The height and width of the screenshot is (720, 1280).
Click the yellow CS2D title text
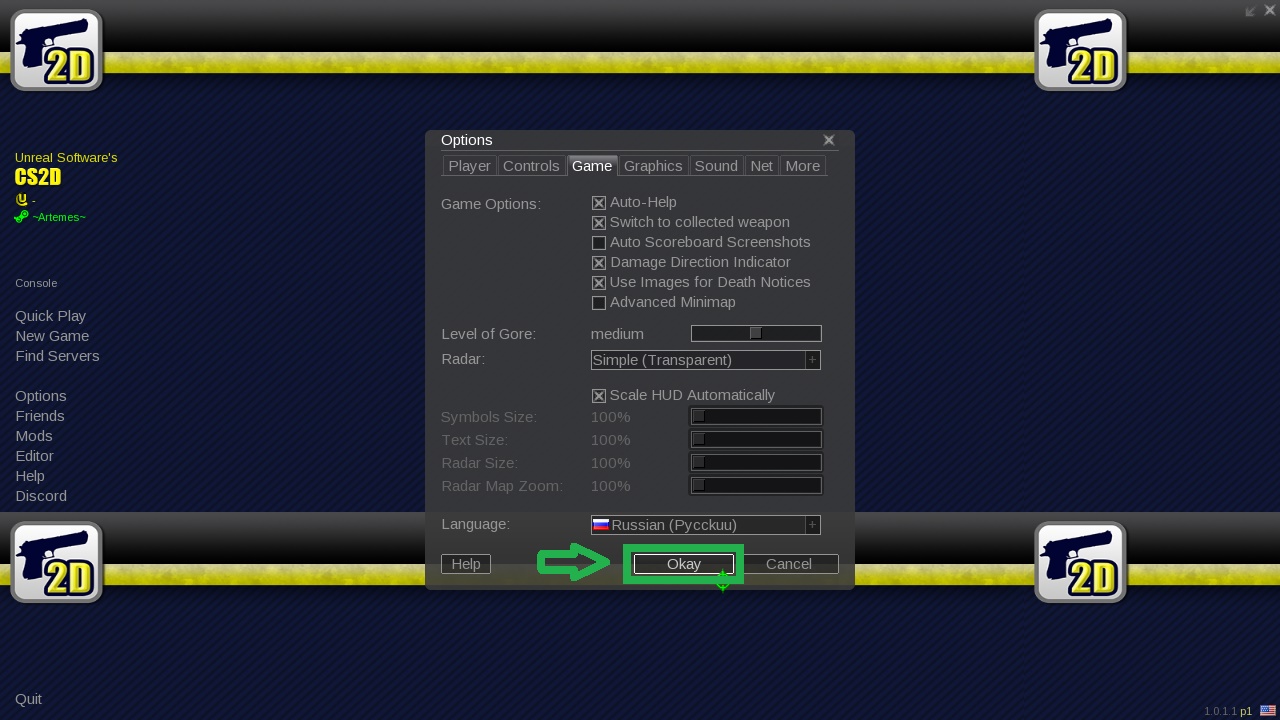point(38,177)
